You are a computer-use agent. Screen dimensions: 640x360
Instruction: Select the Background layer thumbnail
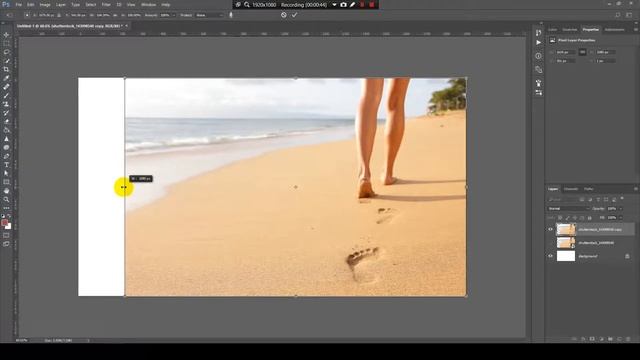coord(566,256)
